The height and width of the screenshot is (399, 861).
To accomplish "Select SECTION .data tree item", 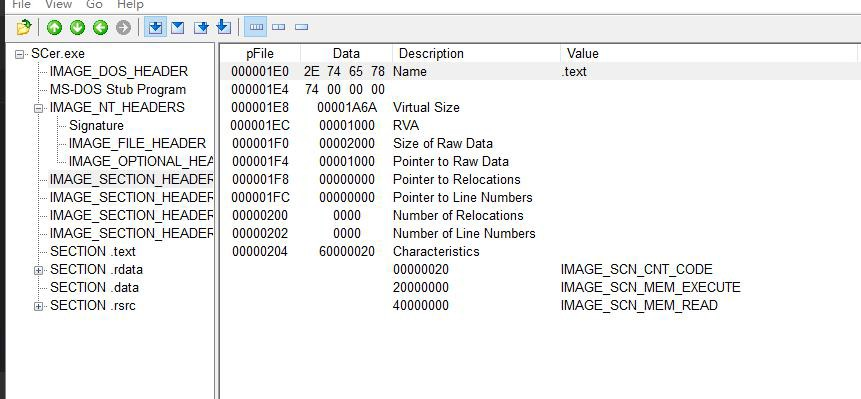I will click(94, 288).
